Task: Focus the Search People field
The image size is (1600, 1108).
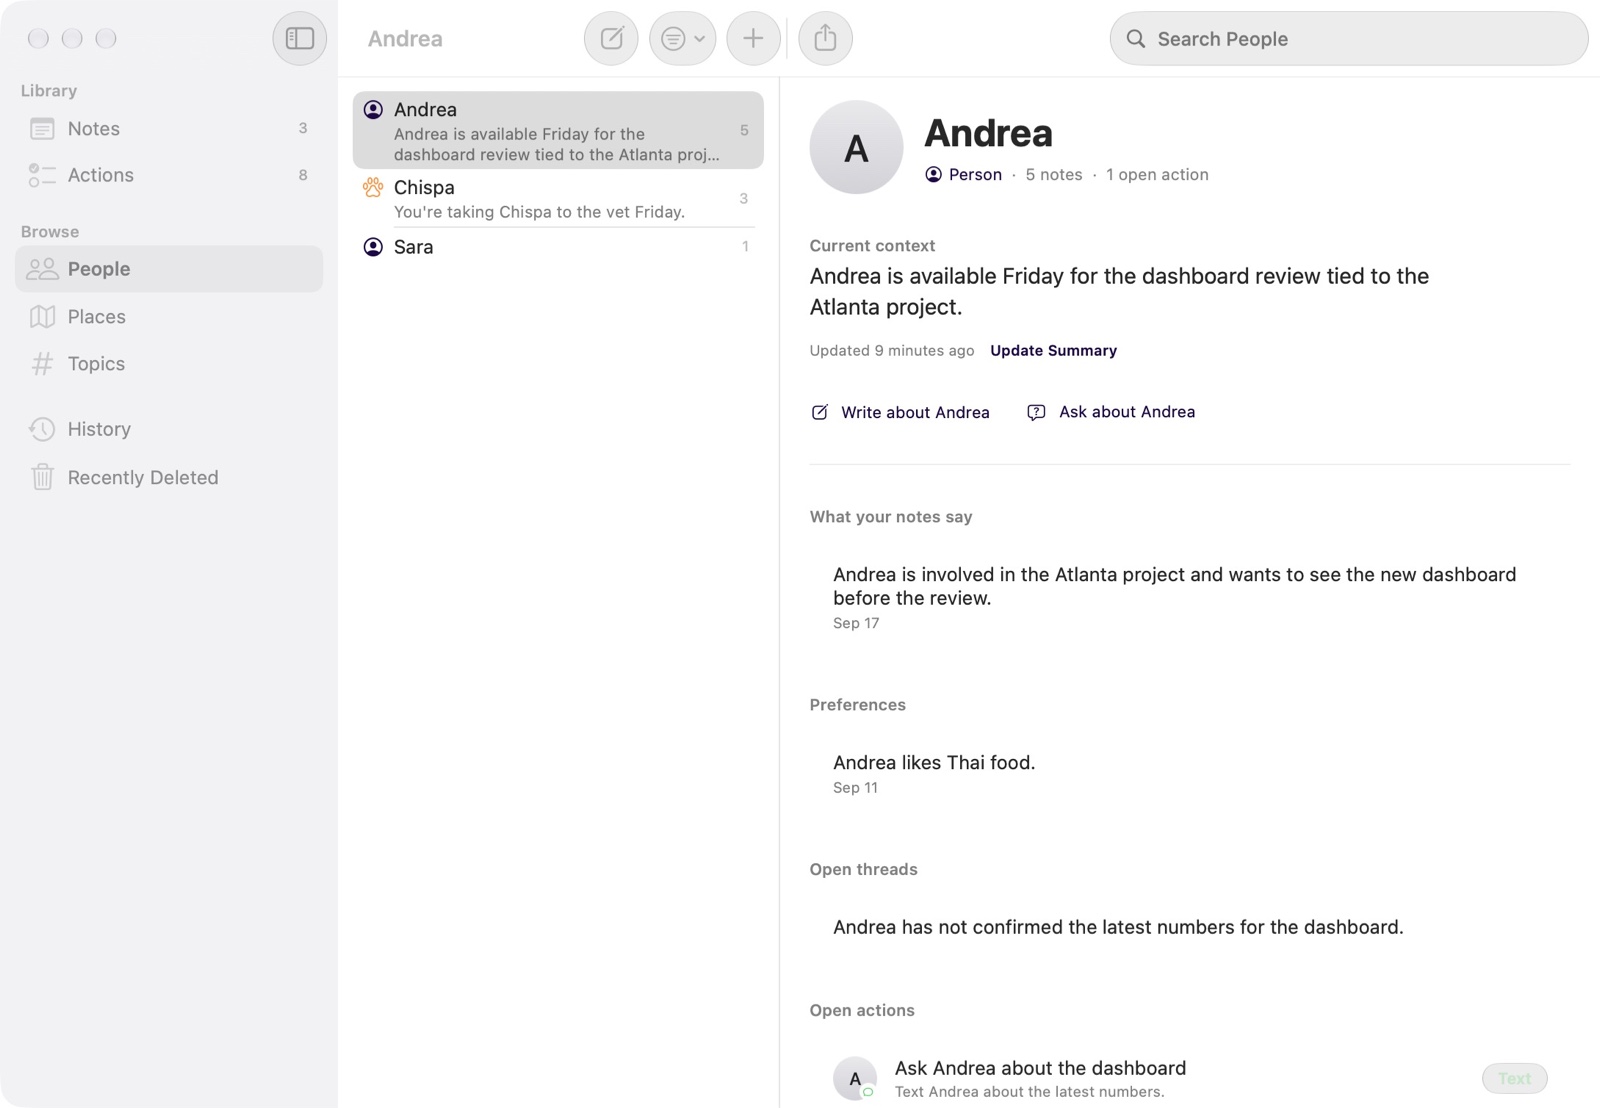Action: pyautogui.click(x=1348, y=39)
